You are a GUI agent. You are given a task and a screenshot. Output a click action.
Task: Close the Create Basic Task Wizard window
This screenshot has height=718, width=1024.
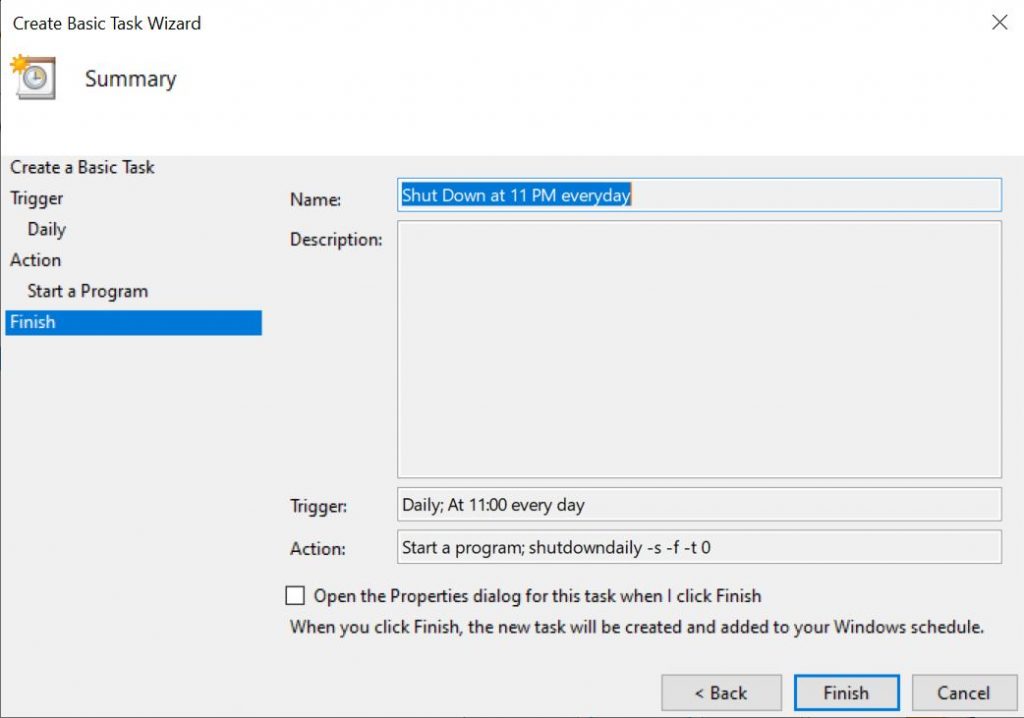click(999, 22)
